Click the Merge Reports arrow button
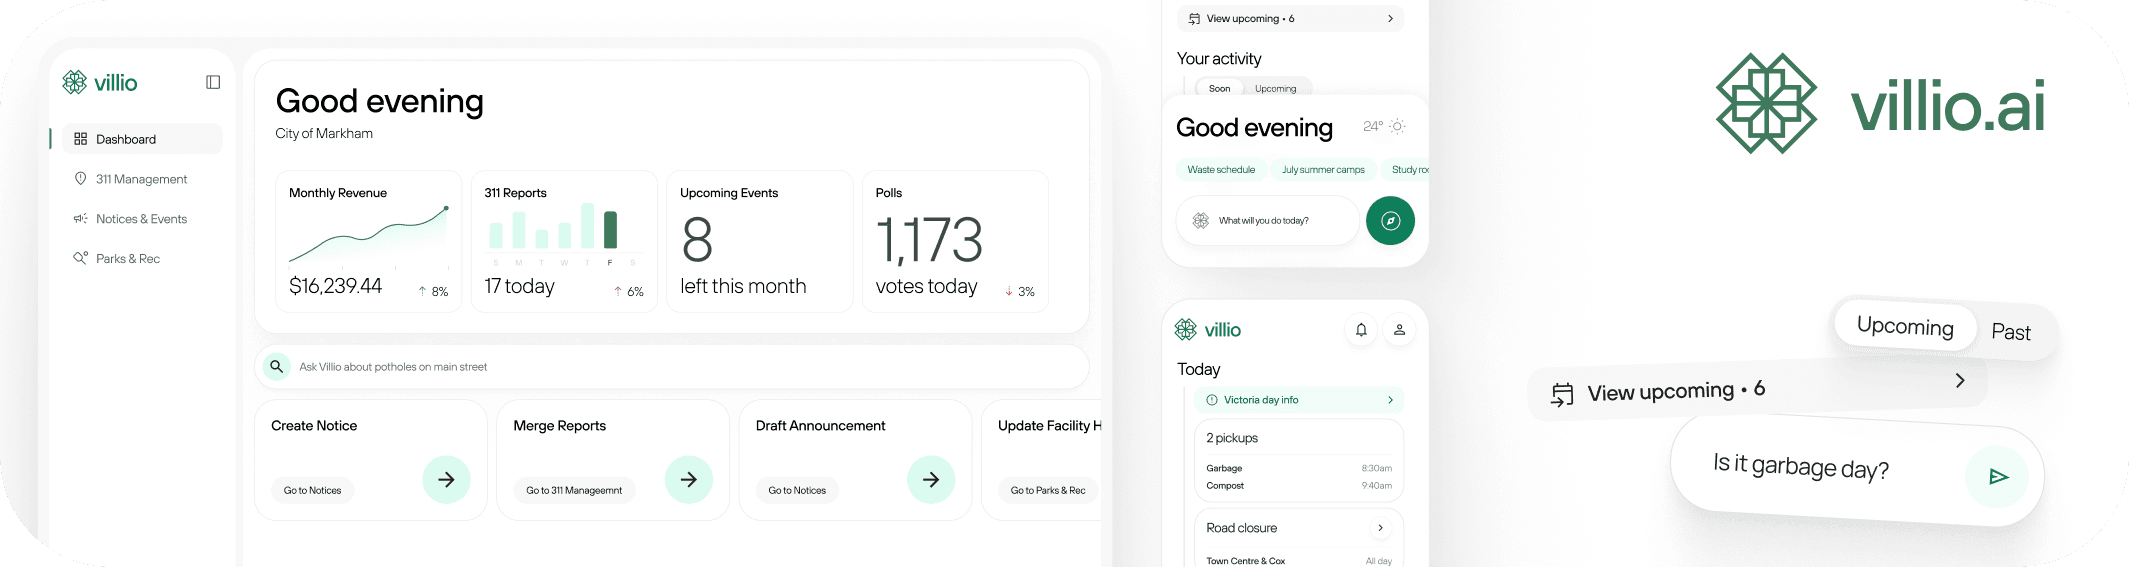Viewport: 2129px width, 567px height. coord(689,480)
